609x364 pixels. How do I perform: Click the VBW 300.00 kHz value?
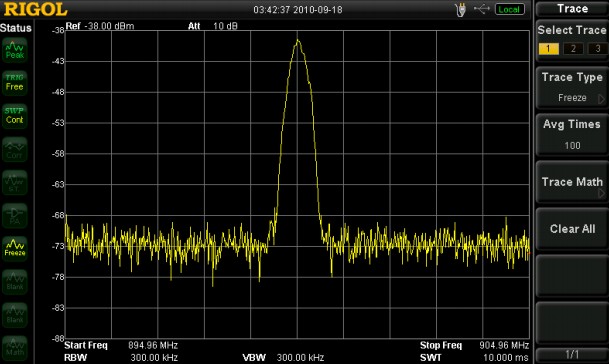click(300, 357)
